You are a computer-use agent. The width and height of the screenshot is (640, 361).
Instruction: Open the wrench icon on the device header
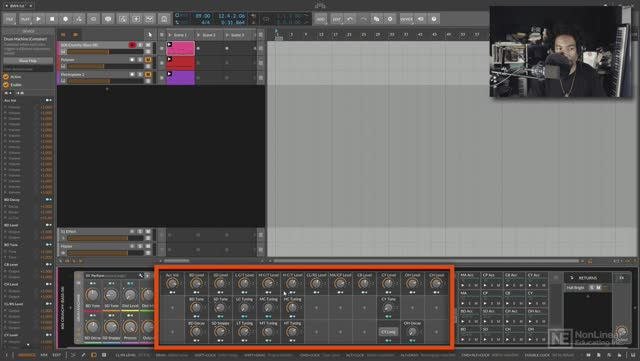141,276
